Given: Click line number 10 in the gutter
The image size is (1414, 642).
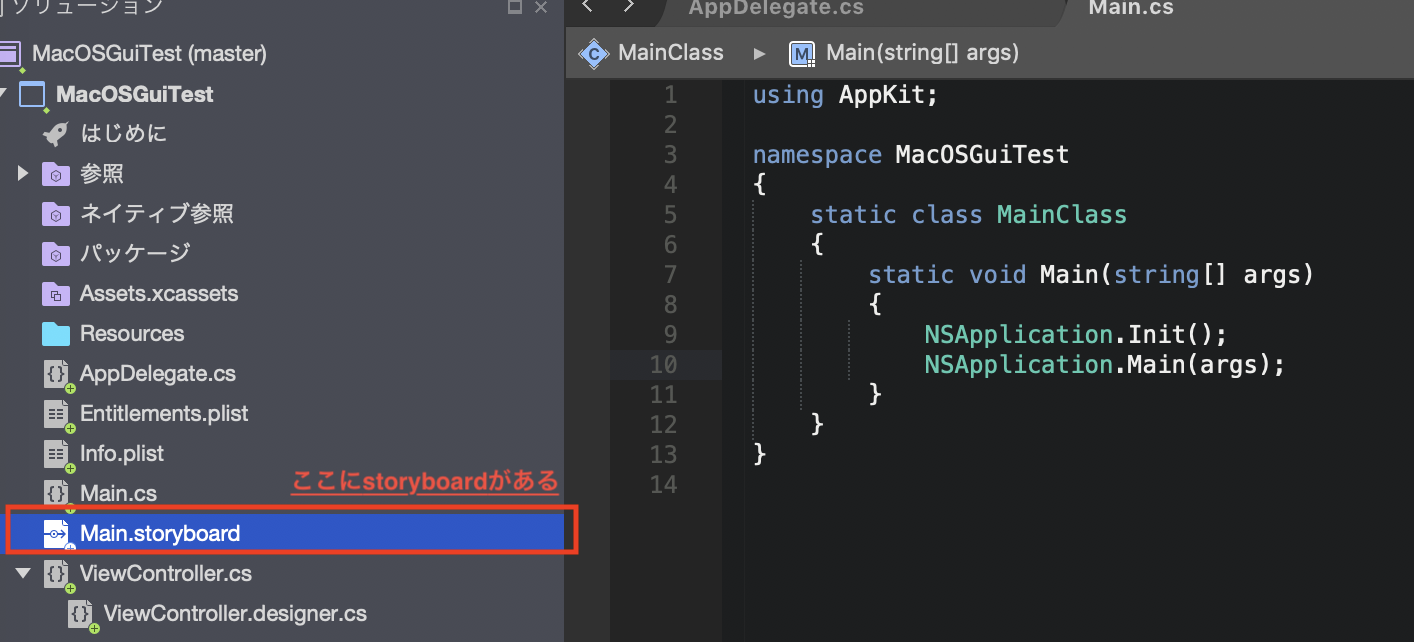Looking at the screenshot, I should (663, 364).
